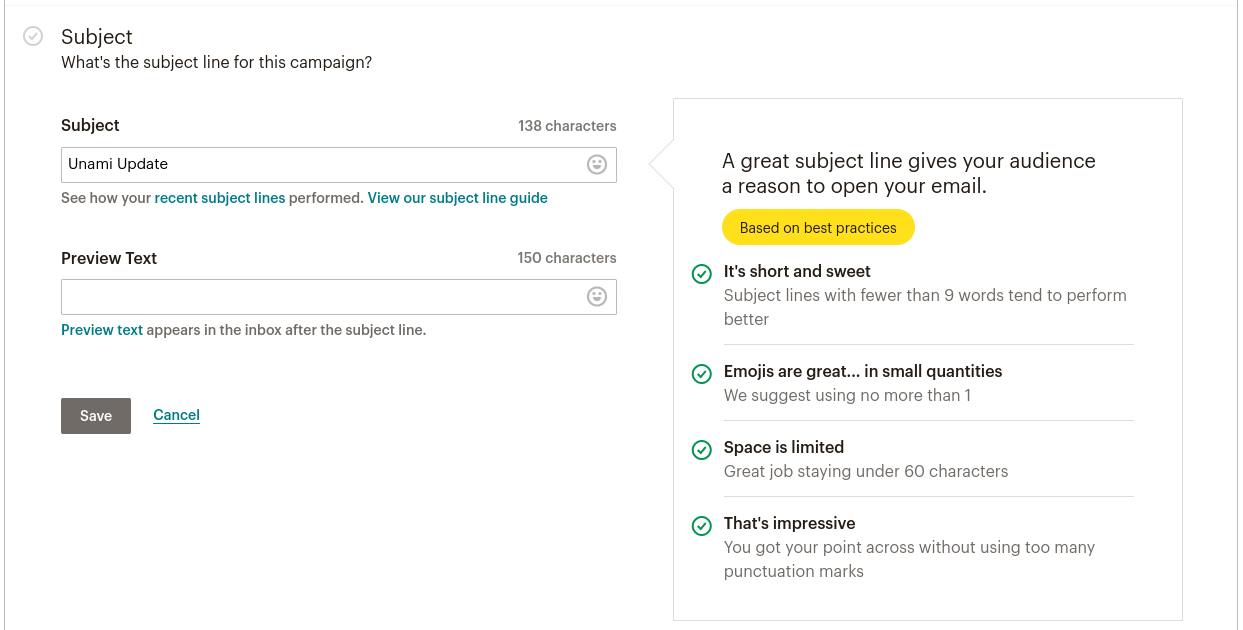Click the Based on best practices badge
The height and width of the screenshot is (630, 1243).
(x=817, y=228)
